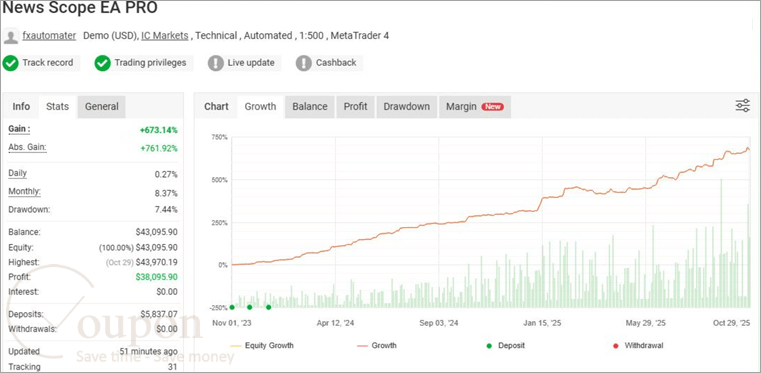Screen dimensions: 761x373
Task: Click the 0.27% daily value
Action: pos(166,175)
